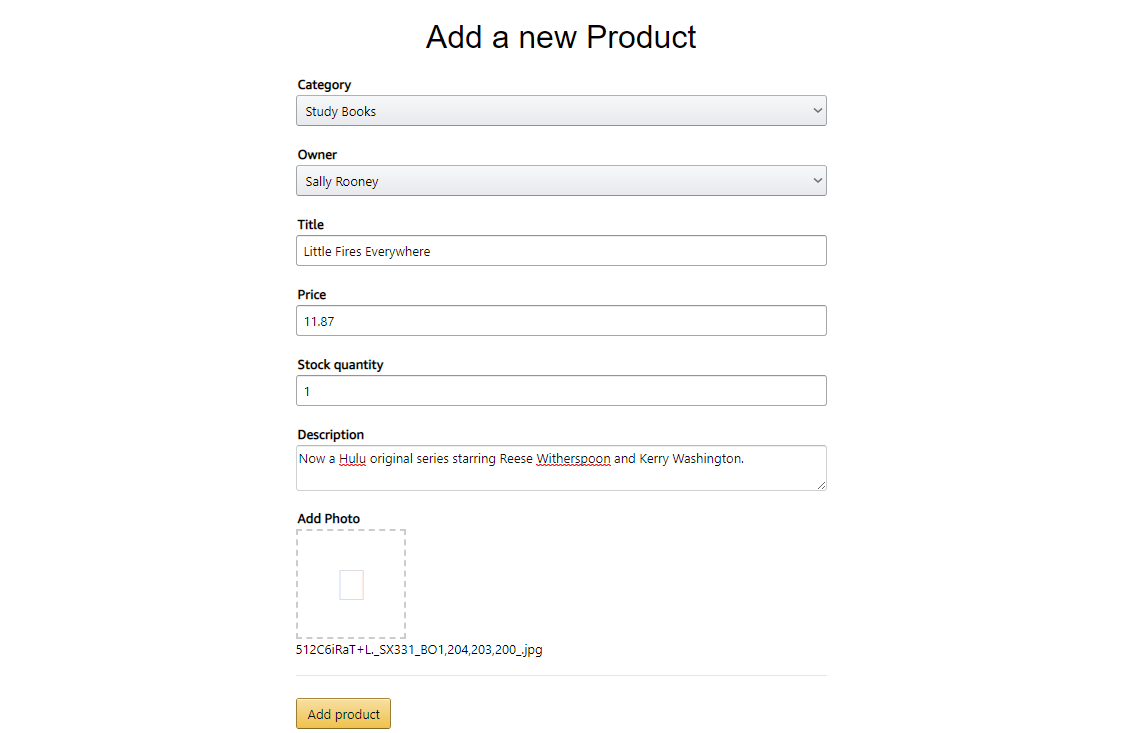The image size is (1122, 733).
Task: Click the Add product button
Action: [343, 714]
